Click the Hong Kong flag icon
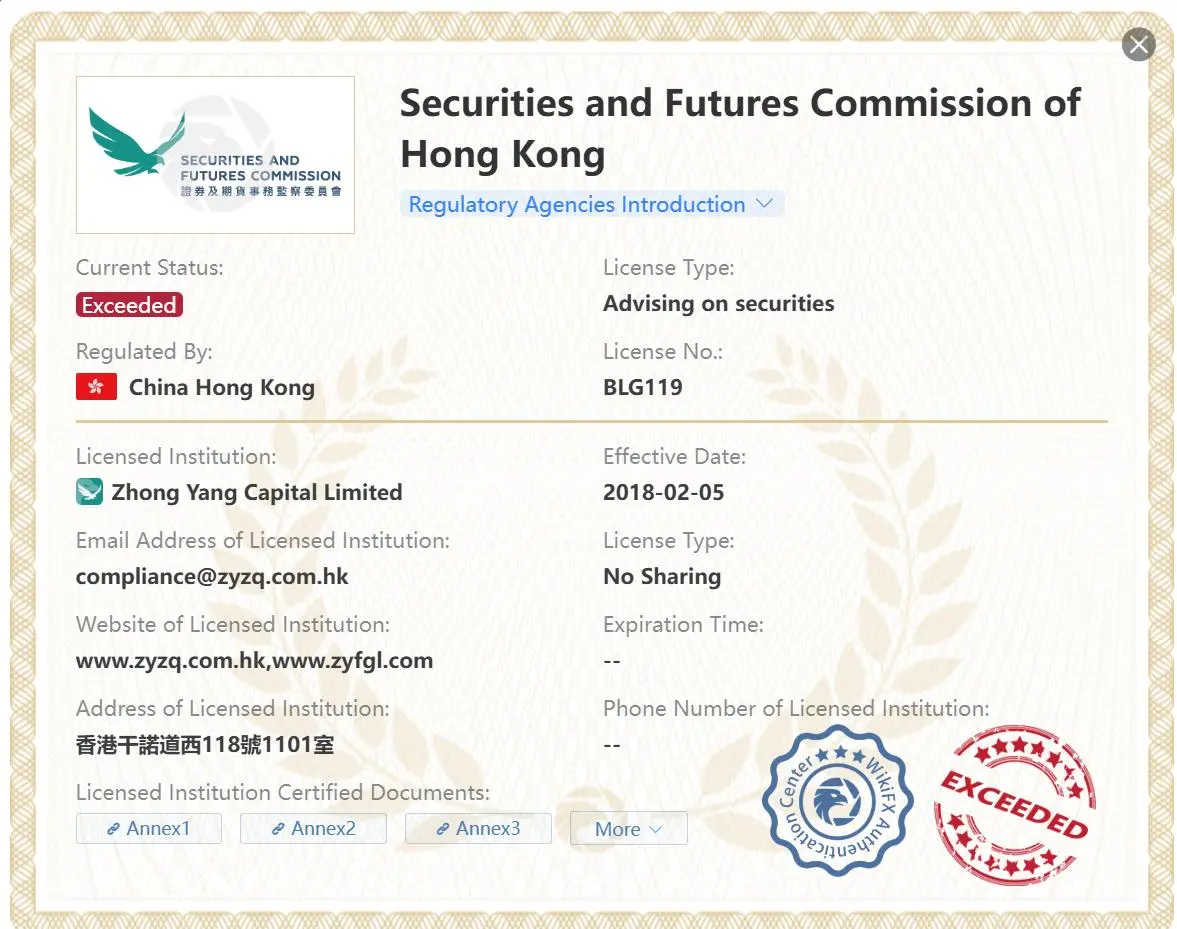The height and width of the screenshot is (929, 1177). click(96, 386)
